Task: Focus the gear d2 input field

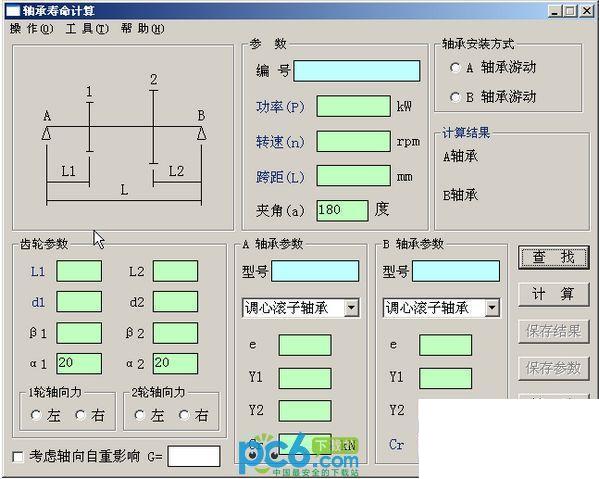Action: coord(175,302)
